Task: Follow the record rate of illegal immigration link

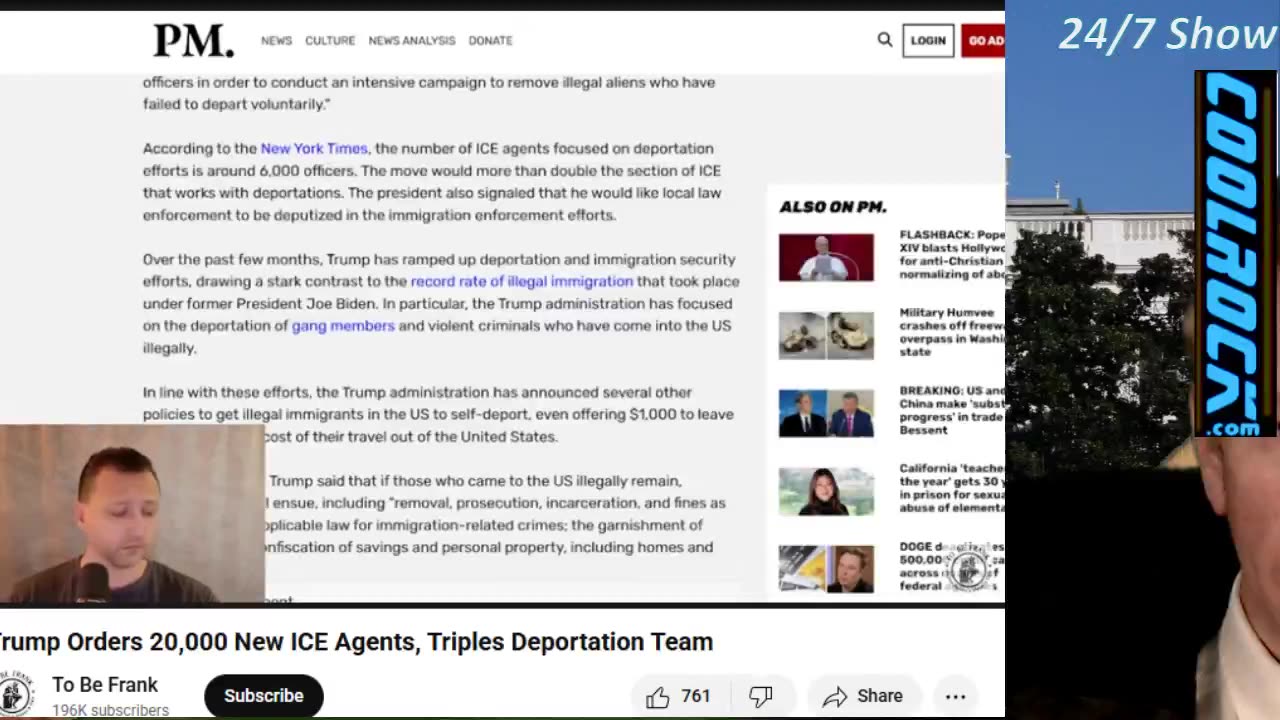Action: 521,281
